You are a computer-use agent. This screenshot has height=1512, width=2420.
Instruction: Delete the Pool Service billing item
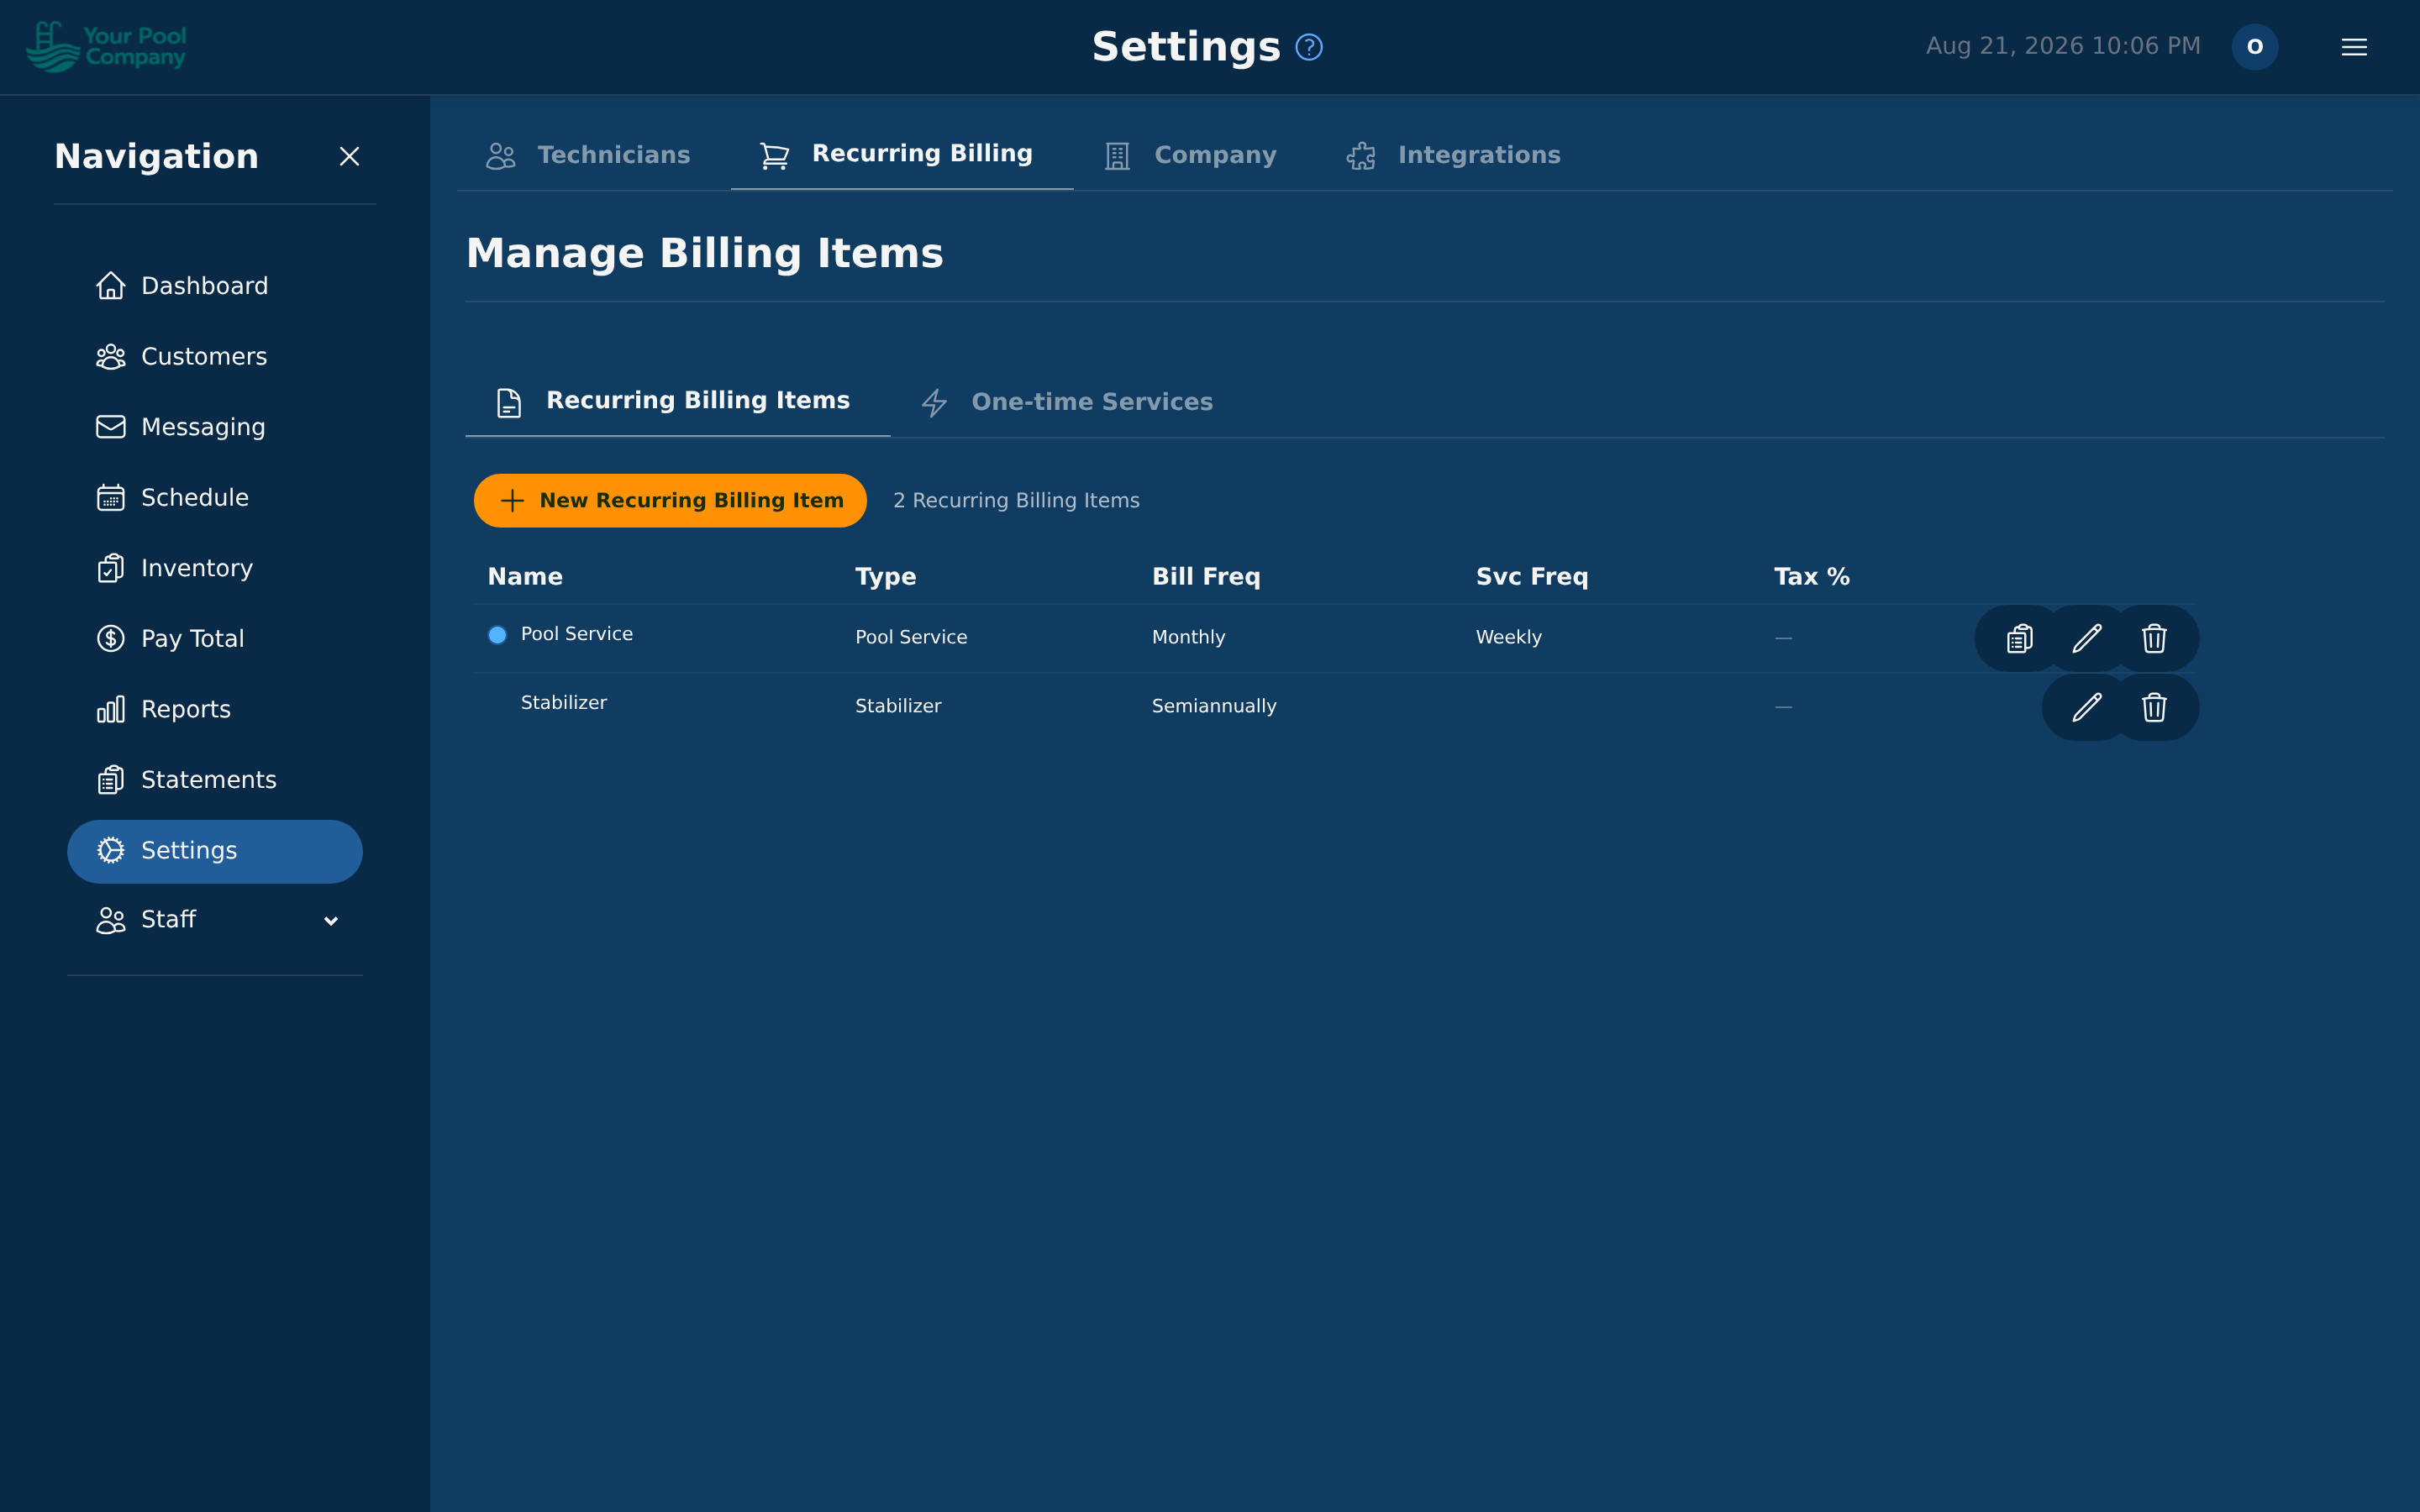(2154, 638)
